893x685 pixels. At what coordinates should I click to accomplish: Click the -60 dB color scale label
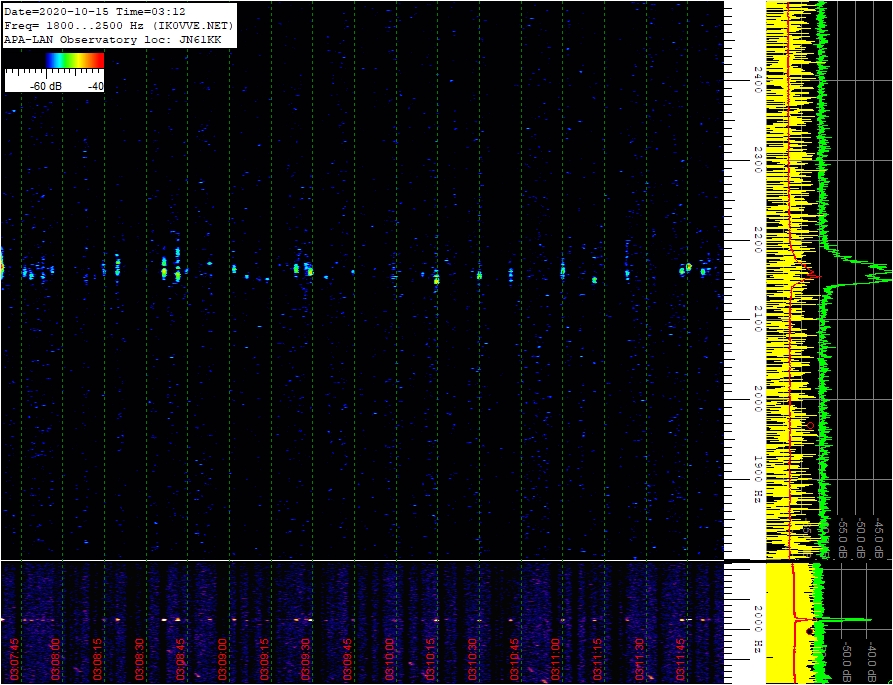click(47, 87)
